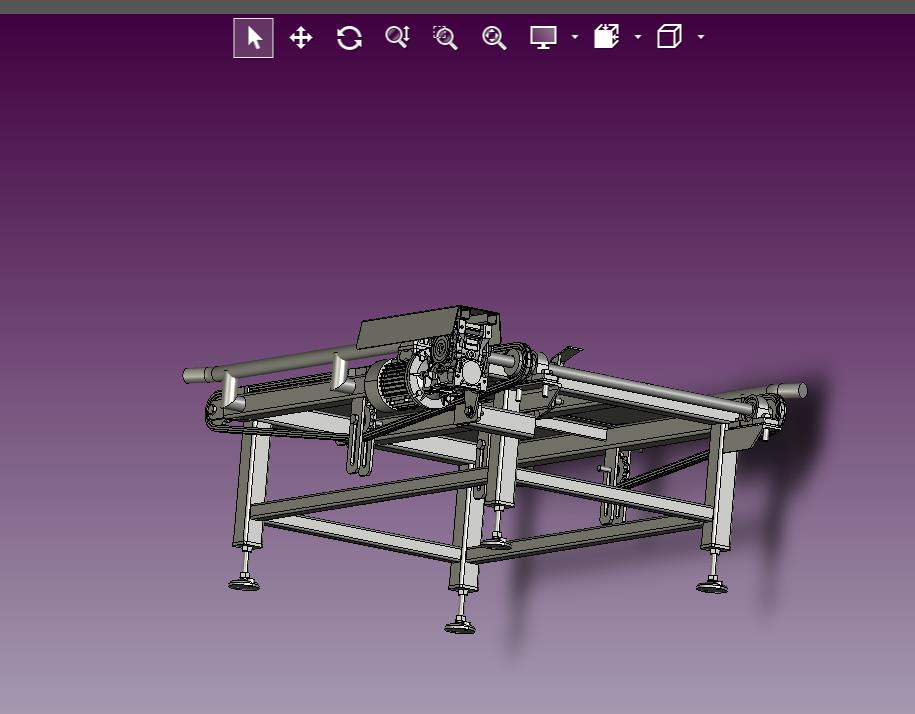Activate the rotate view tool

349,38
